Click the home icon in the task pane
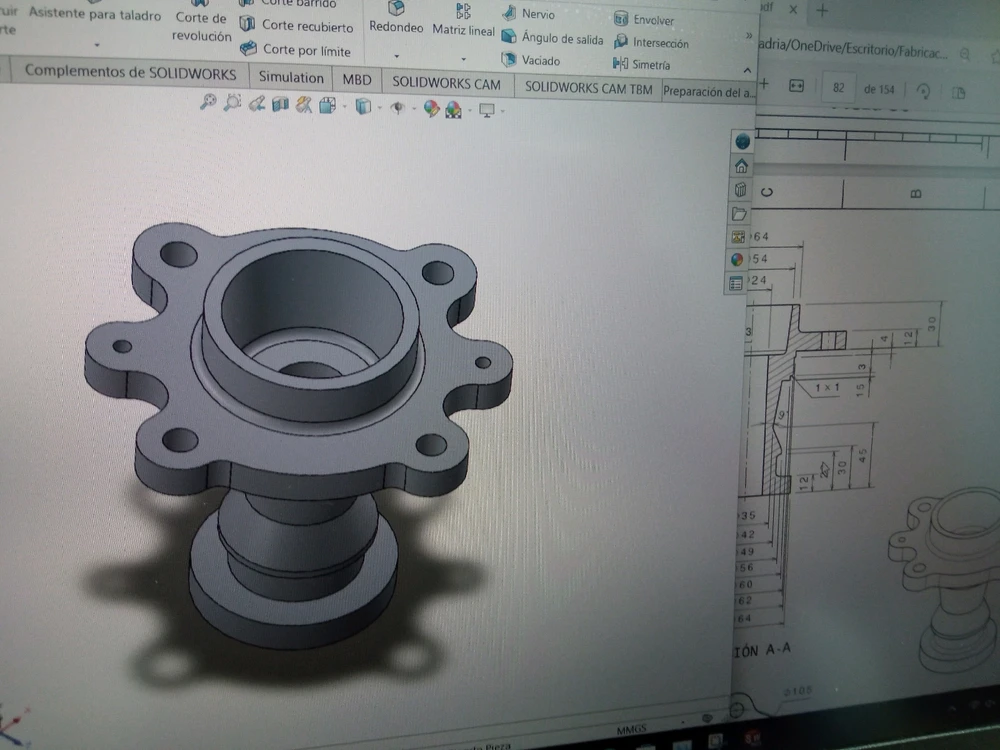This screenshot has width=1000, height=750. pyautogui.click(x=741, y=166)
